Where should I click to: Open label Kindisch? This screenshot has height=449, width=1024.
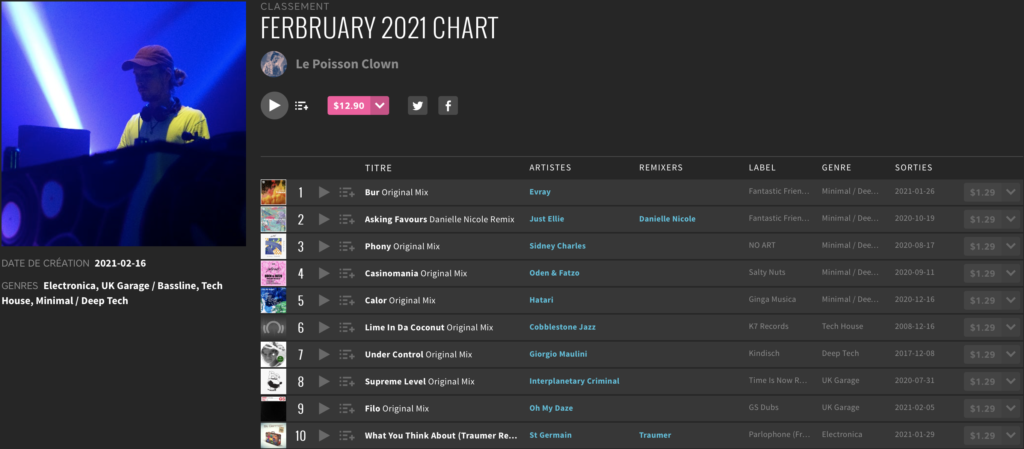tap(762, 354)
